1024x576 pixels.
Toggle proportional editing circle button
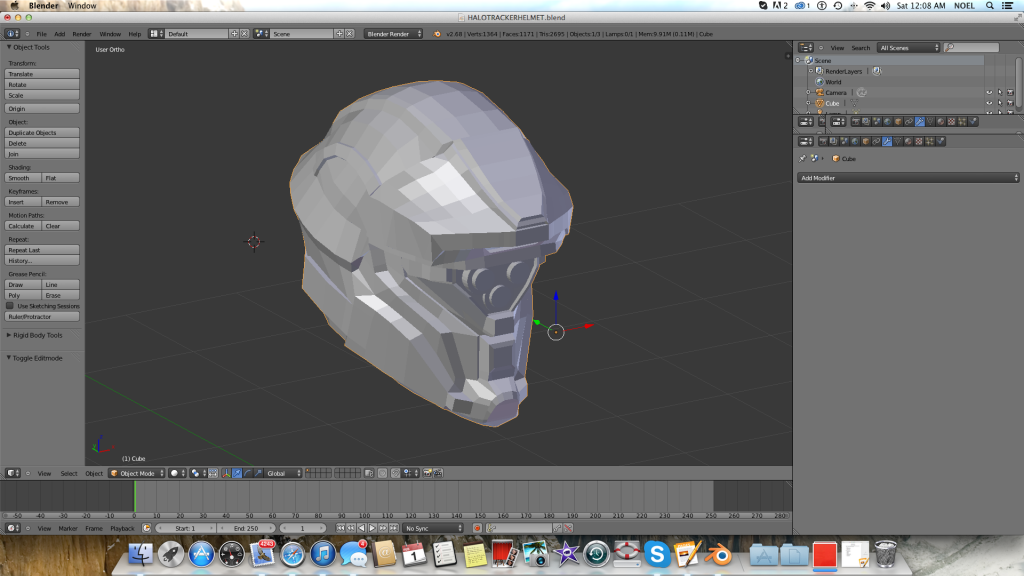pos(382,473)
